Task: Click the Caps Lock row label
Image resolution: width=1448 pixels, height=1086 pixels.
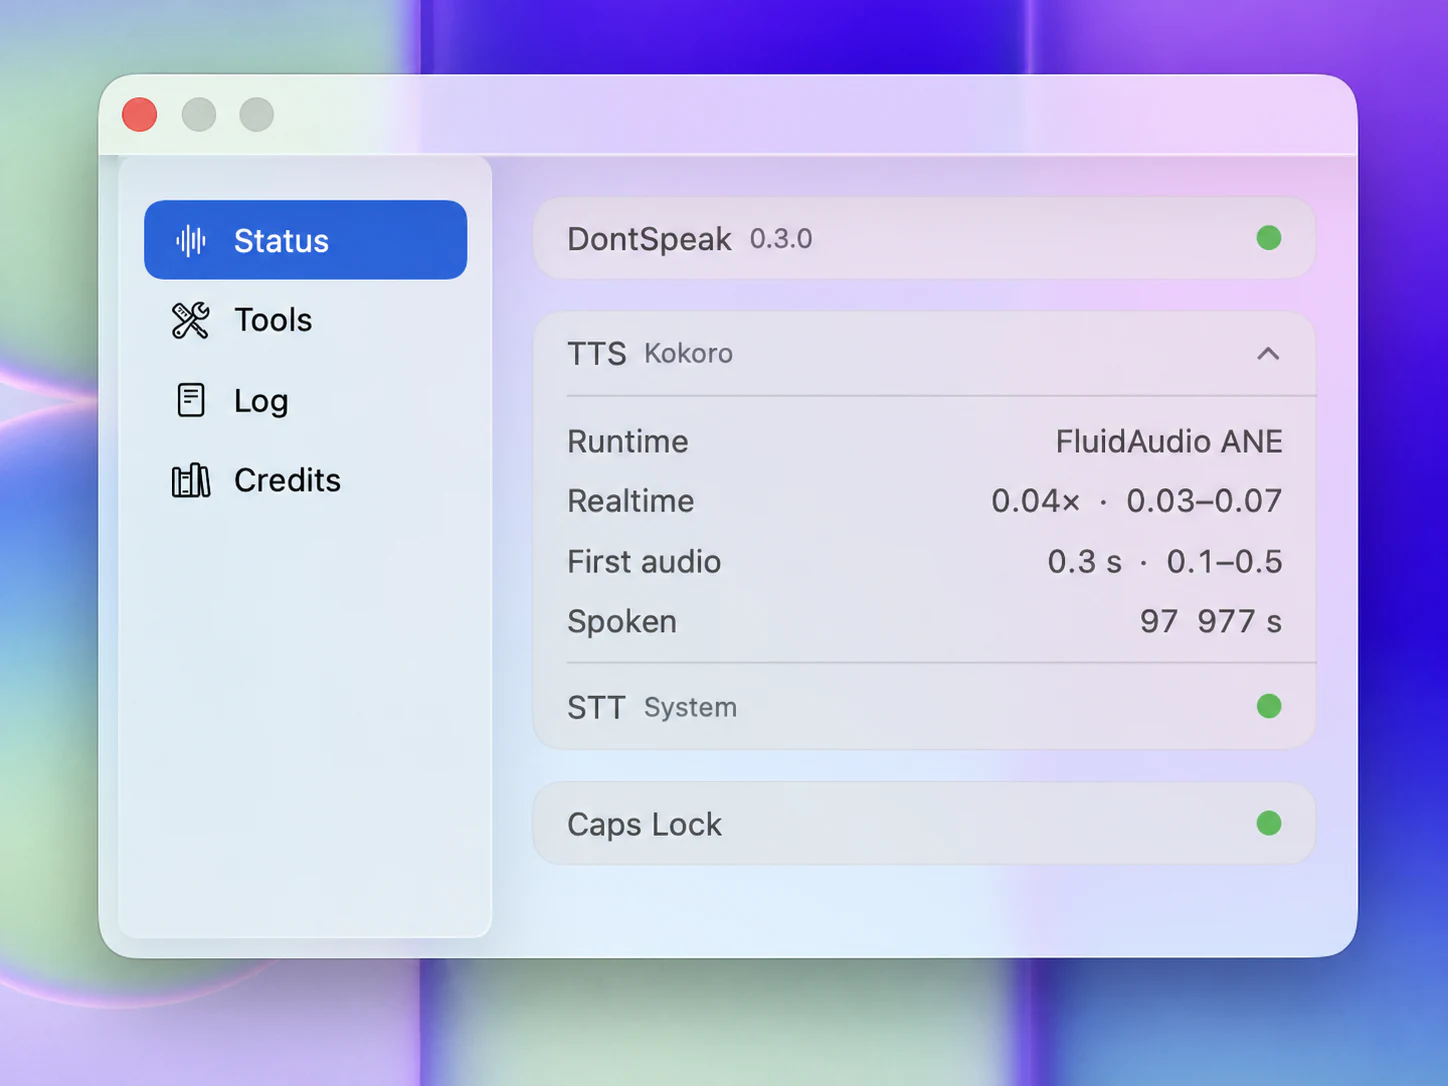Action: 644,825
